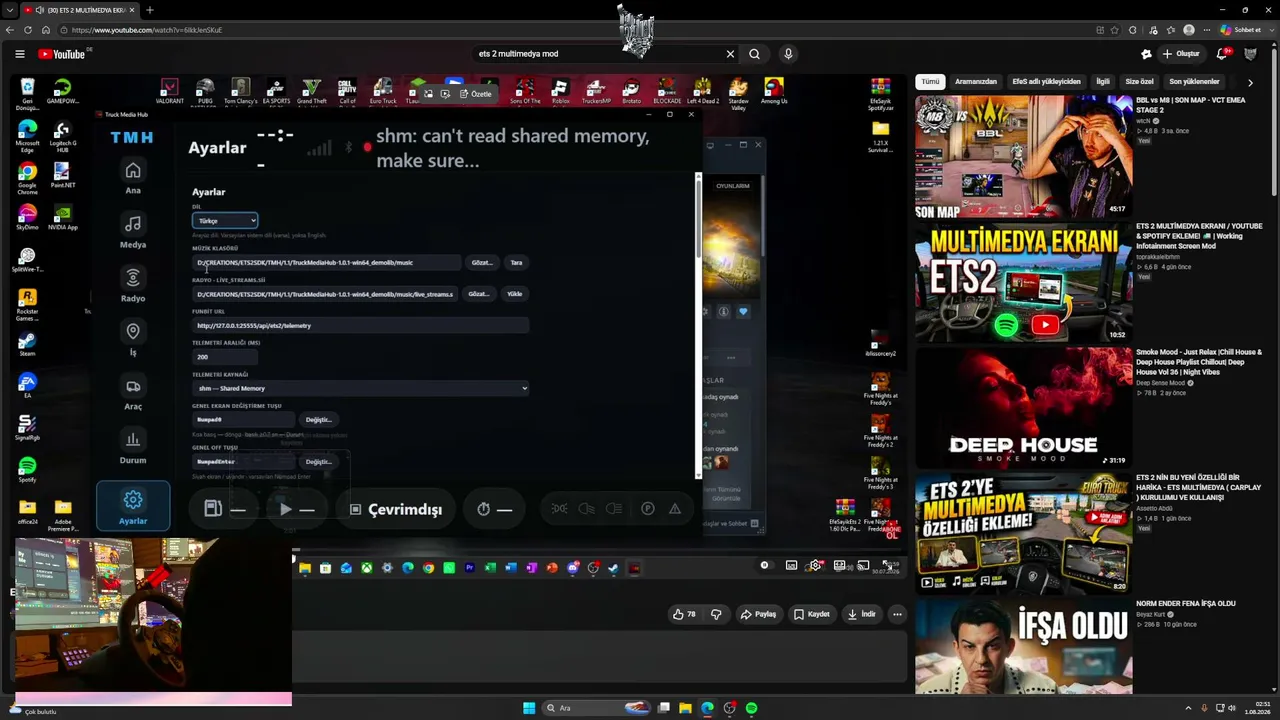Image resolution: width=1280 pixels, height=720 pixels.
Task: Open the video more actions menu
Action: pos(897,614)
